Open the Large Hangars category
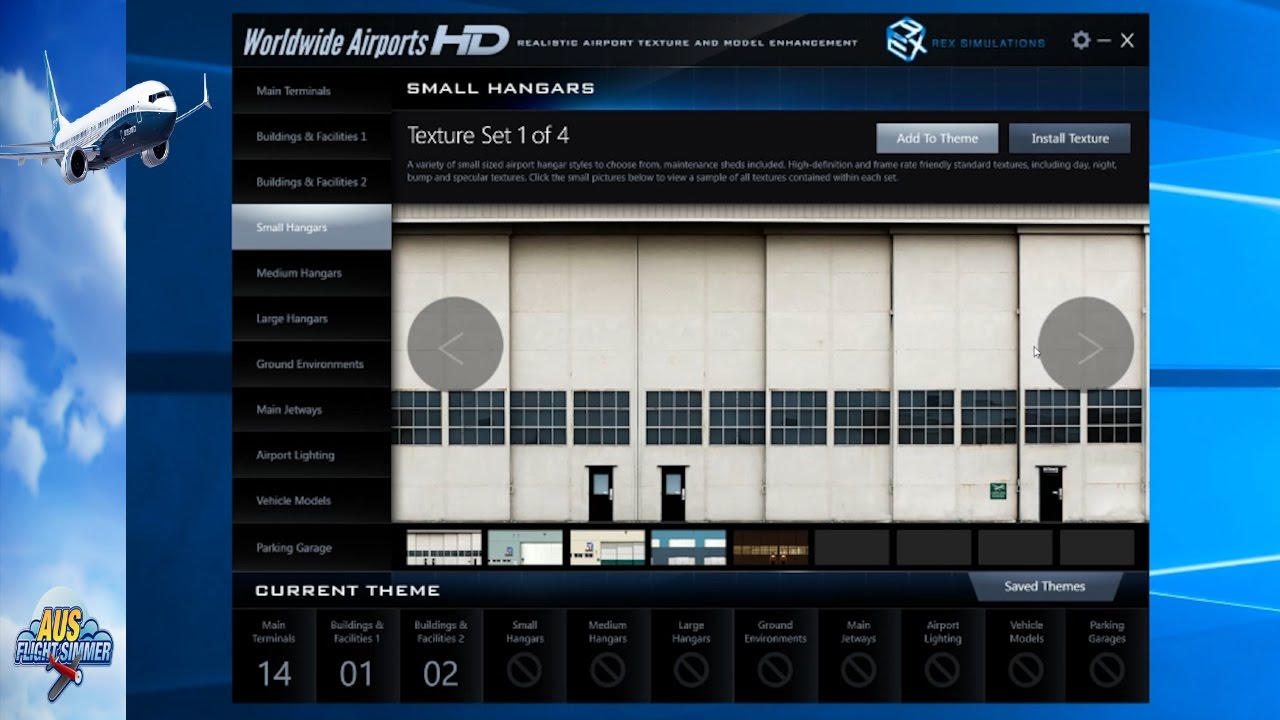 (x=312, y=318)
